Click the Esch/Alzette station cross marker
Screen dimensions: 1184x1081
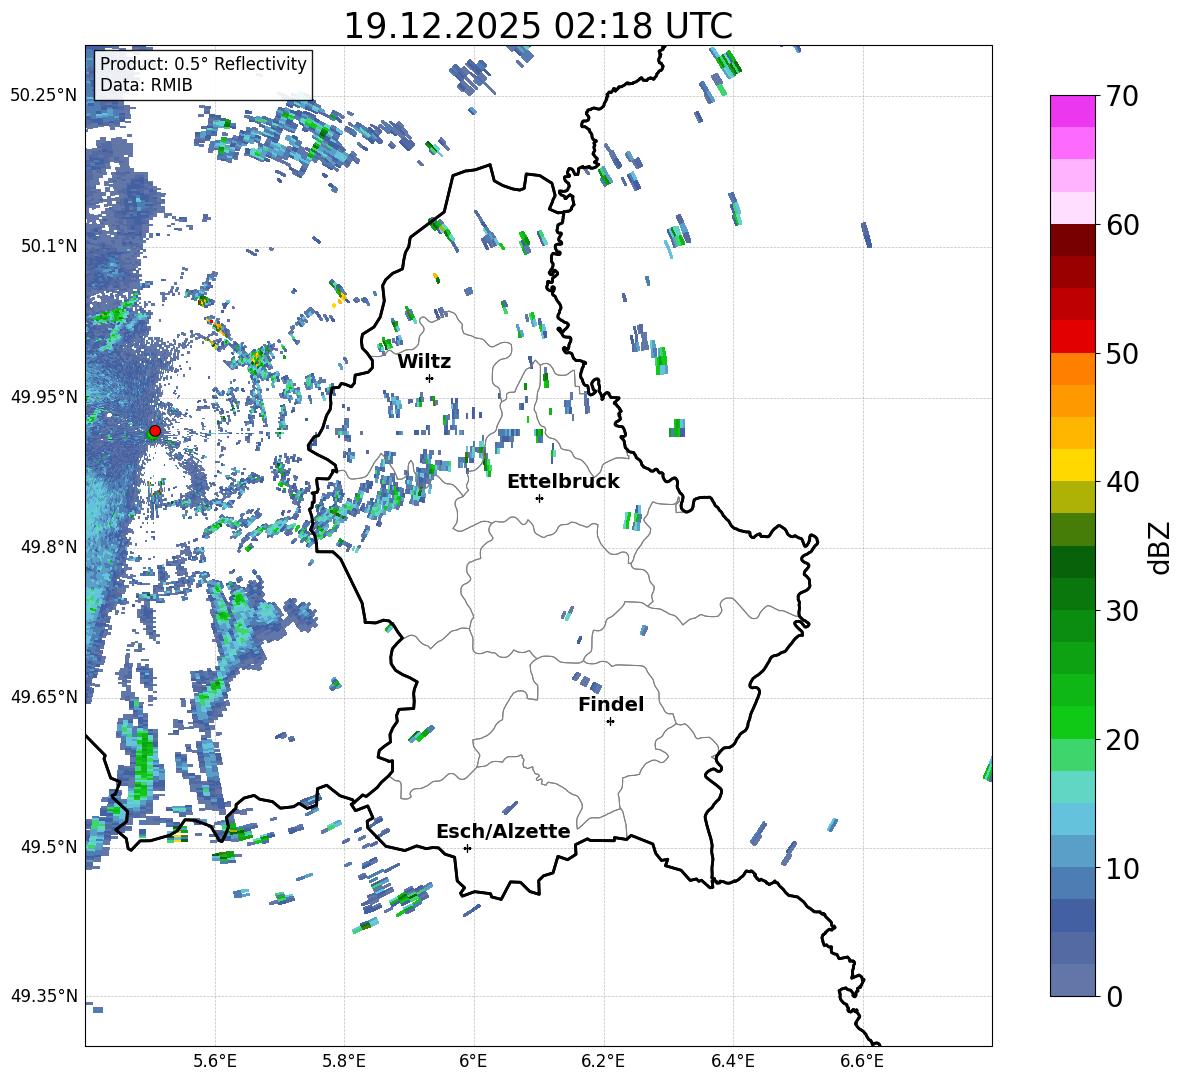[468, 848]
